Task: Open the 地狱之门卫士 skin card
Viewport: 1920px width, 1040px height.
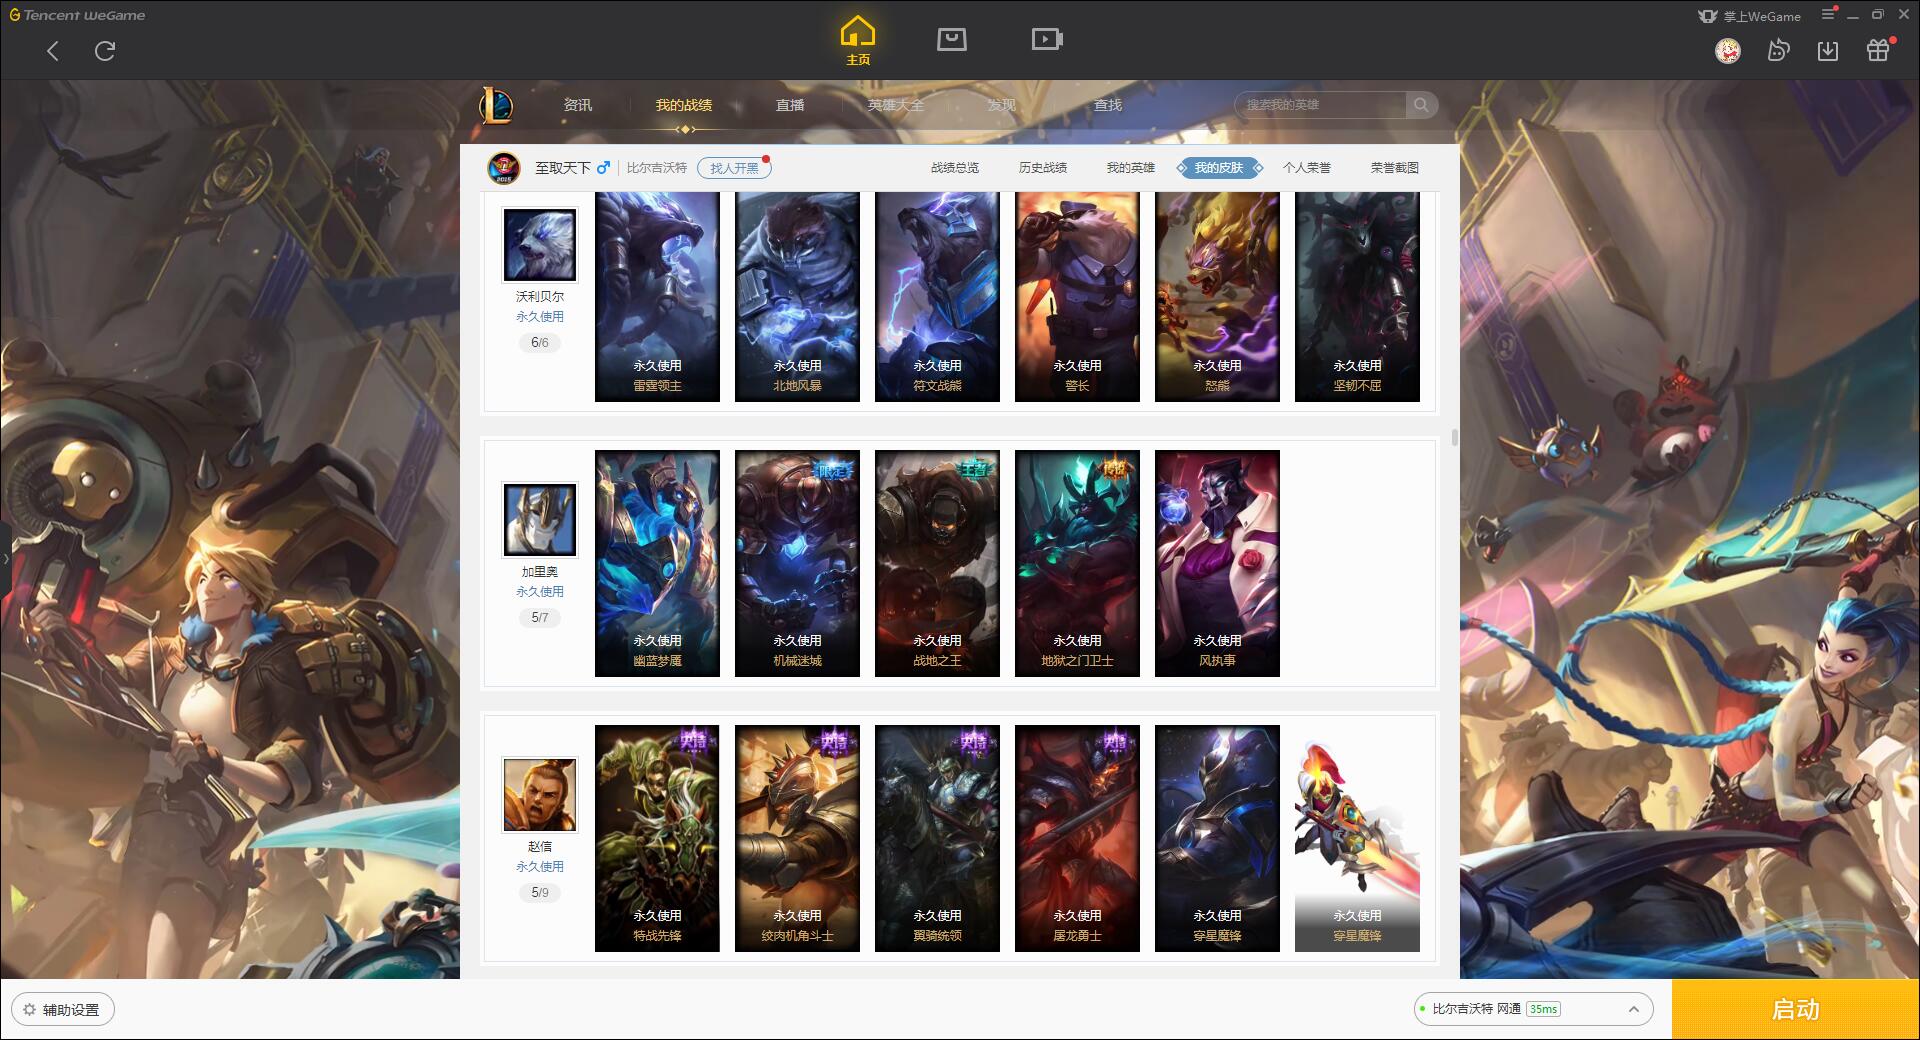Action: tap(1077, 563)
